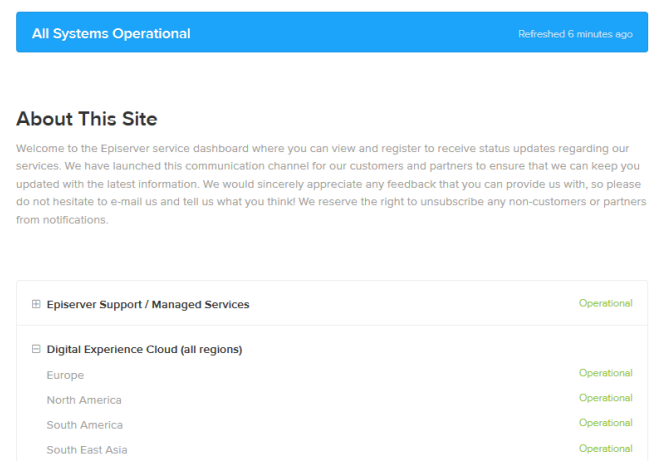Image resolution: width=656 pixels, height=461 pixels.
Task: Click Operational status beside North America
Action: click(x=605, y=398)
